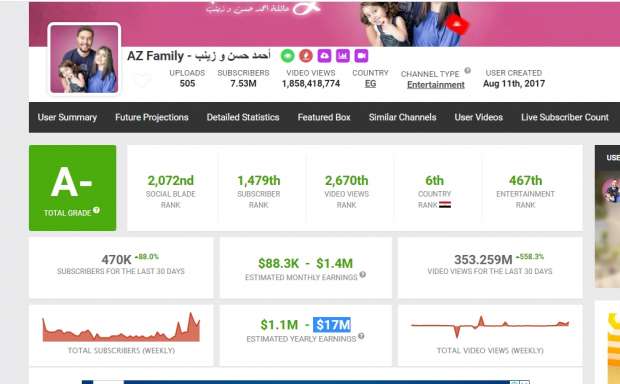Image resolution: width=620 pixels, height=384 pixels.
Task: Go to Similar Channels tab
Action: click(403, 117)
